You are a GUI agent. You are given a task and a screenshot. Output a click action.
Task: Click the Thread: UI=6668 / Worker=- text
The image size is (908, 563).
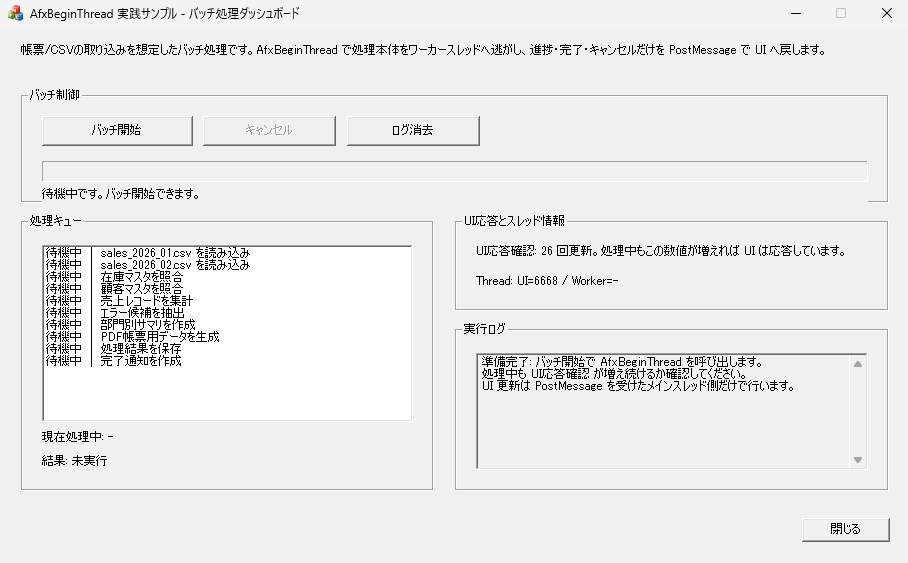[547, 281]
